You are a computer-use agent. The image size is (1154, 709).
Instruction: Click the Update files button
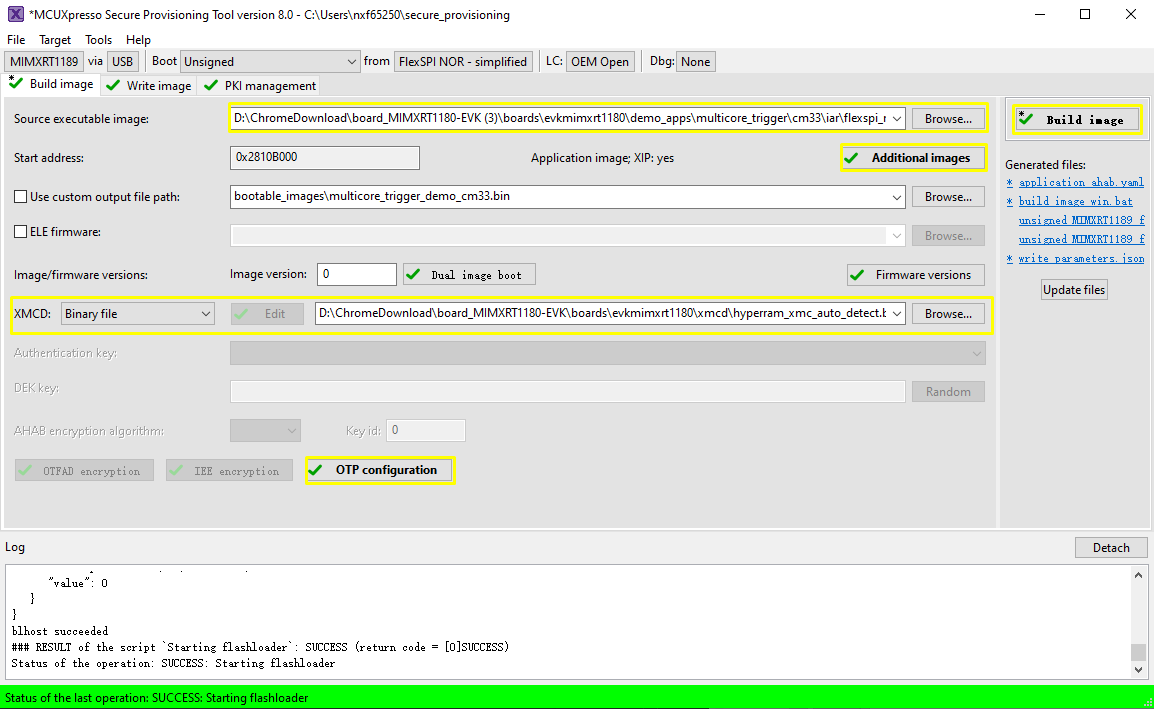(x=1074, y=290)
